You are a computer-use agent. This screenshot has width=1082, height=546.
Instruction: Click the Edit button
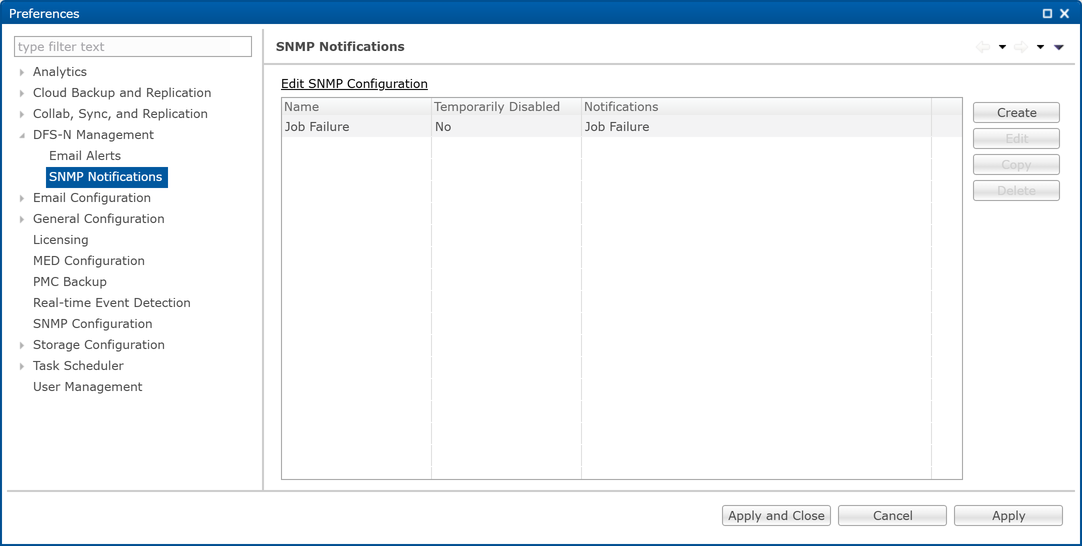[x=1016, y=139]
